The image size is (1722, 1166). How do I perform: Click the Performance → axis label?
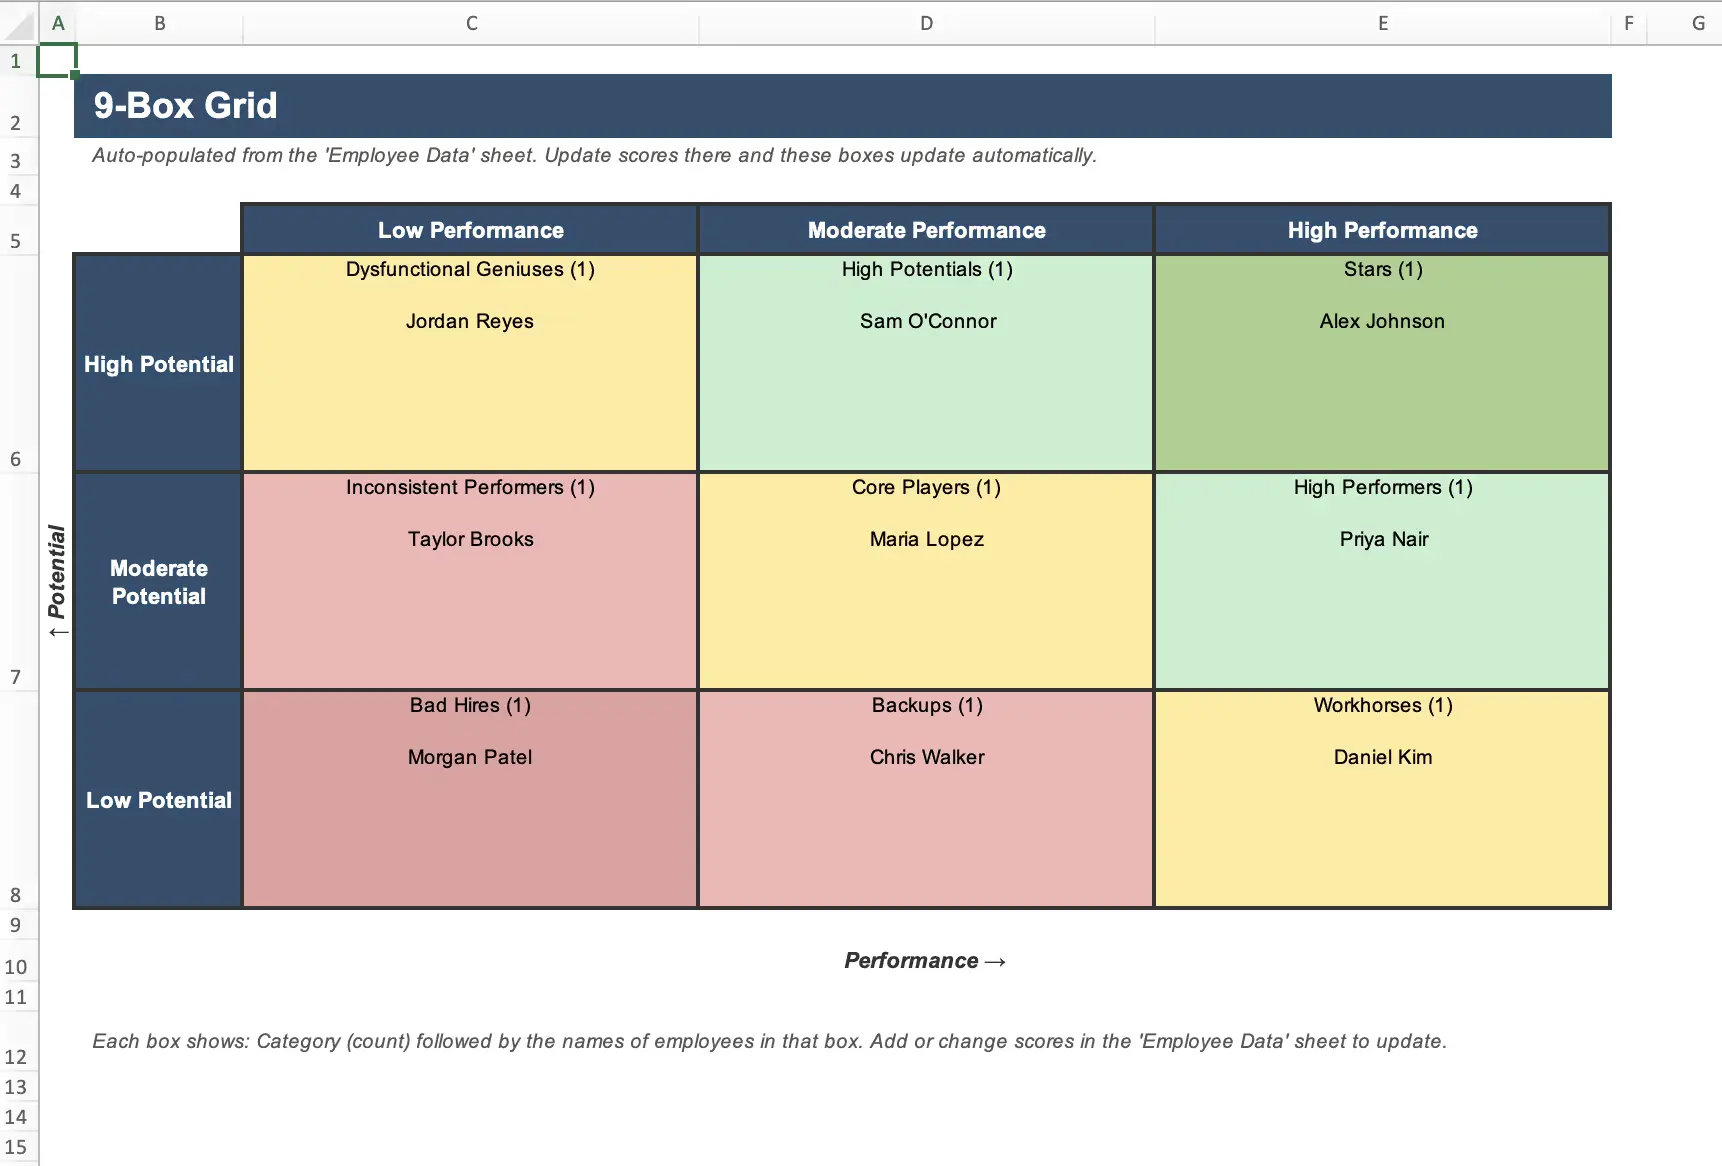[x=925, y=960]
